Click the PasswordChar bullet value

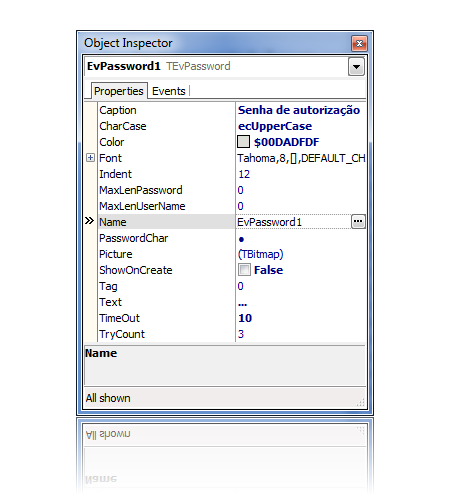[x=241, y=239]
